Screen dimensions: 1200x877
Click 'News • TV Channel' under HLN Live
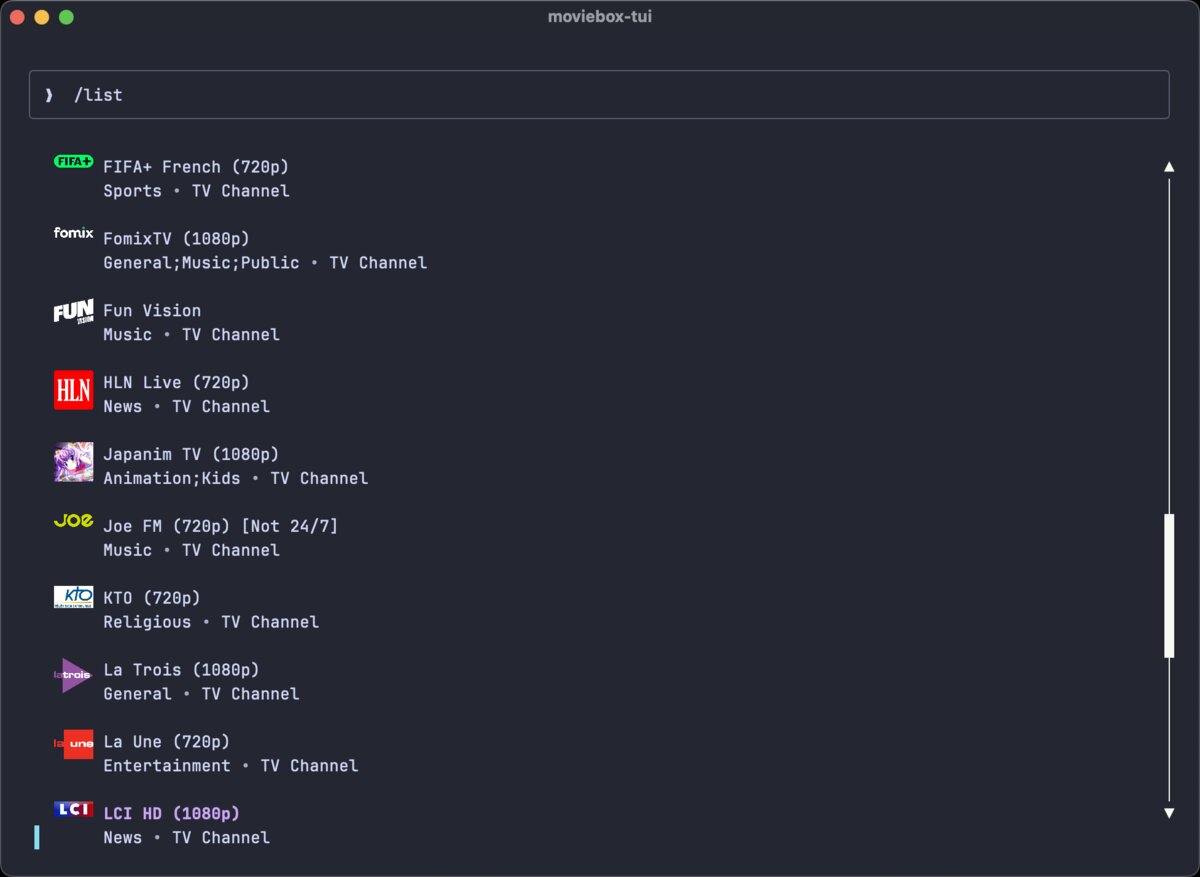click(186, 407)
